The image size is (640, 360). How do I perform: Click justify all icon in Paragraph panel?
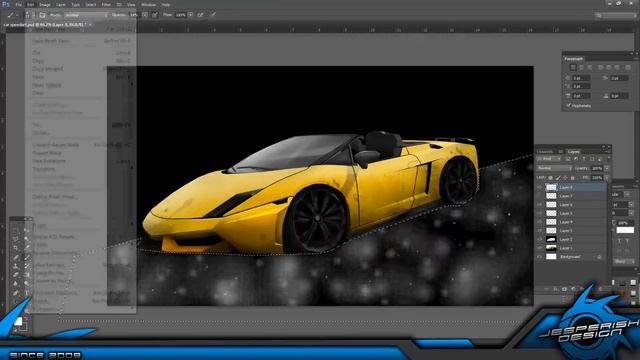628,67
